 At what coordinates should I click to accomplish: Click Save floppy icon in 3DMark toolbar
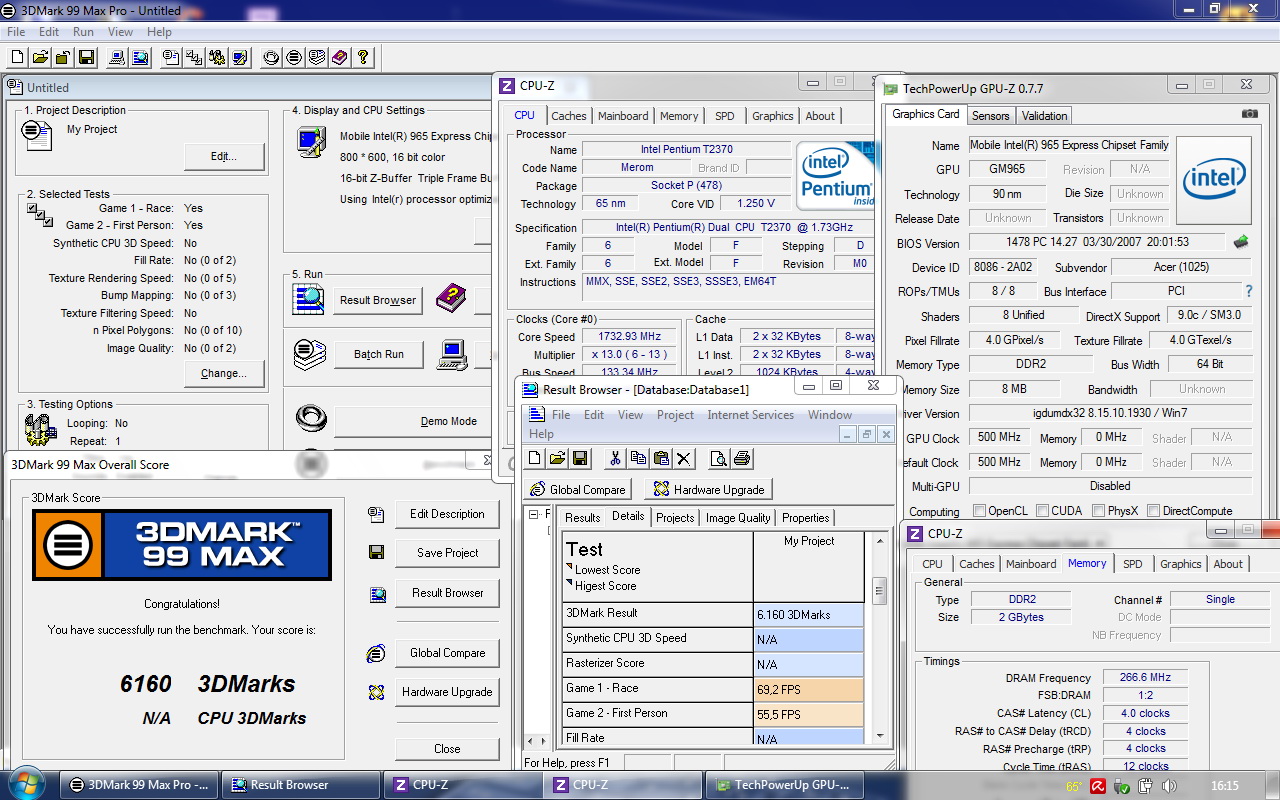86,58
